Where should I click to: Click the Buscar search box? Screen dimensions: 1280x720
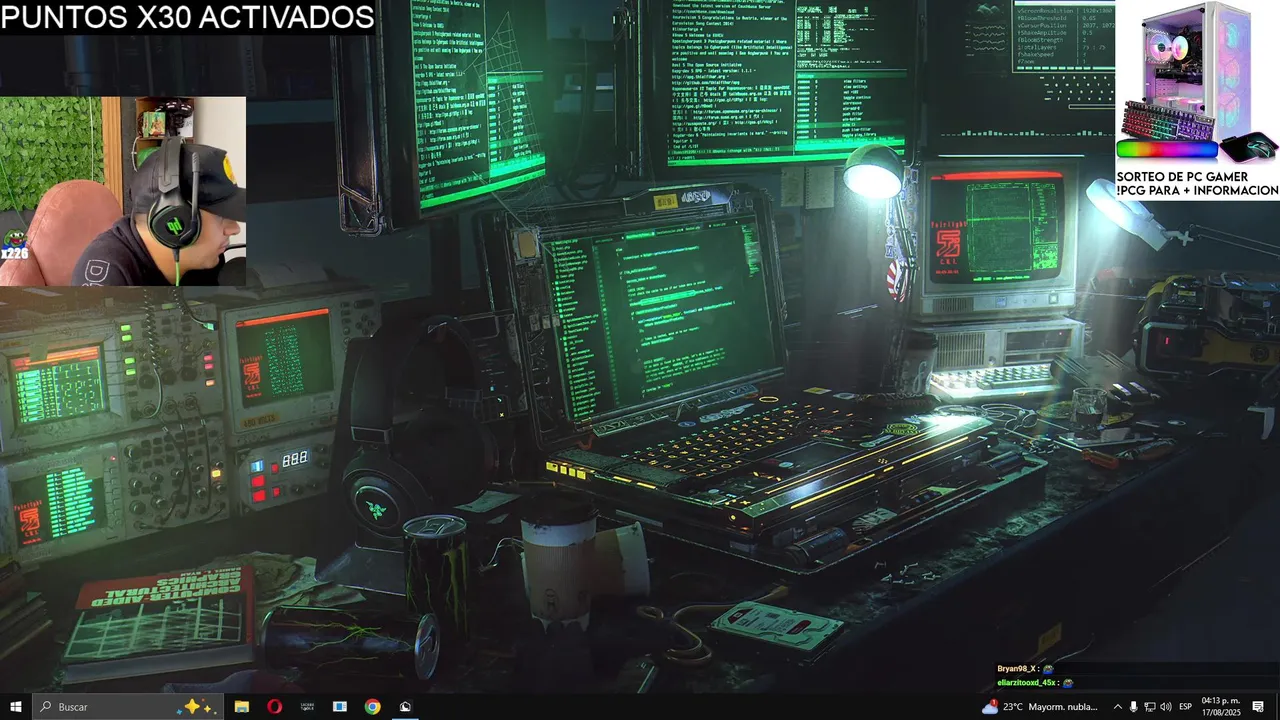(127, 707)
